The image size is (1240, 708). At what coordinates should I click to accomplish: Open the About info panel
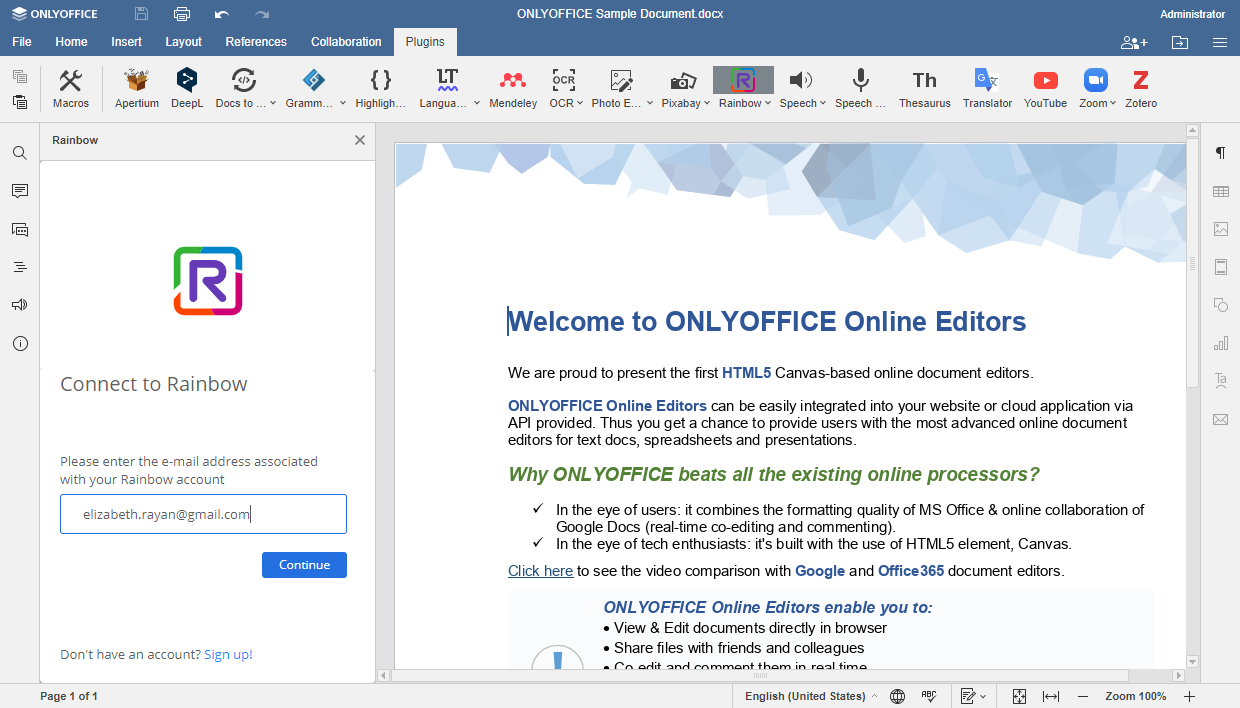[x=20, y=343]
